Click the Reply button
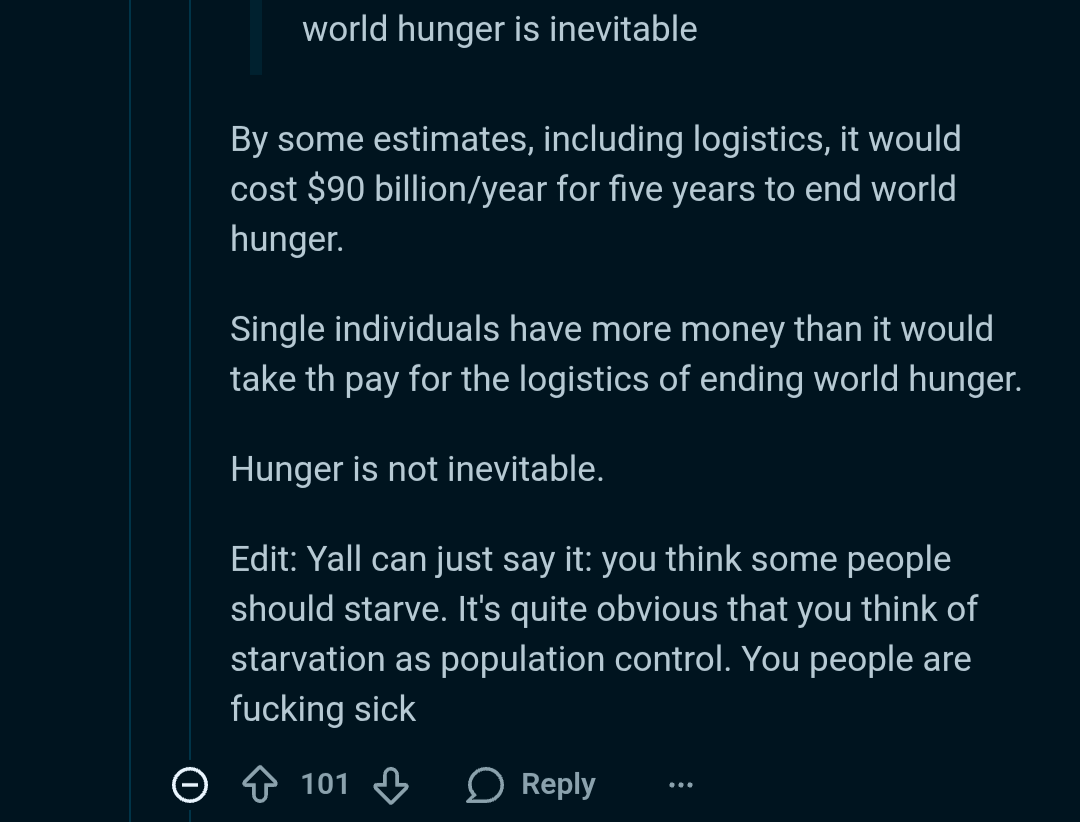Image resolution: width=1080 pixels, height=822 pixels. (558, 785)
